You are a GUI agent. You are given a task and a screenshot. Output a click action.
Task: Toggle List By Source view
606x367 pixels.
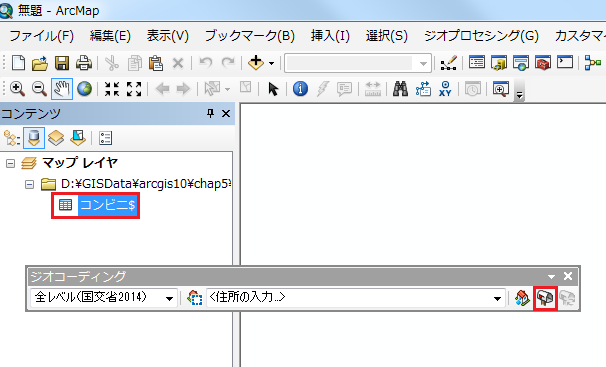point(34,138)
